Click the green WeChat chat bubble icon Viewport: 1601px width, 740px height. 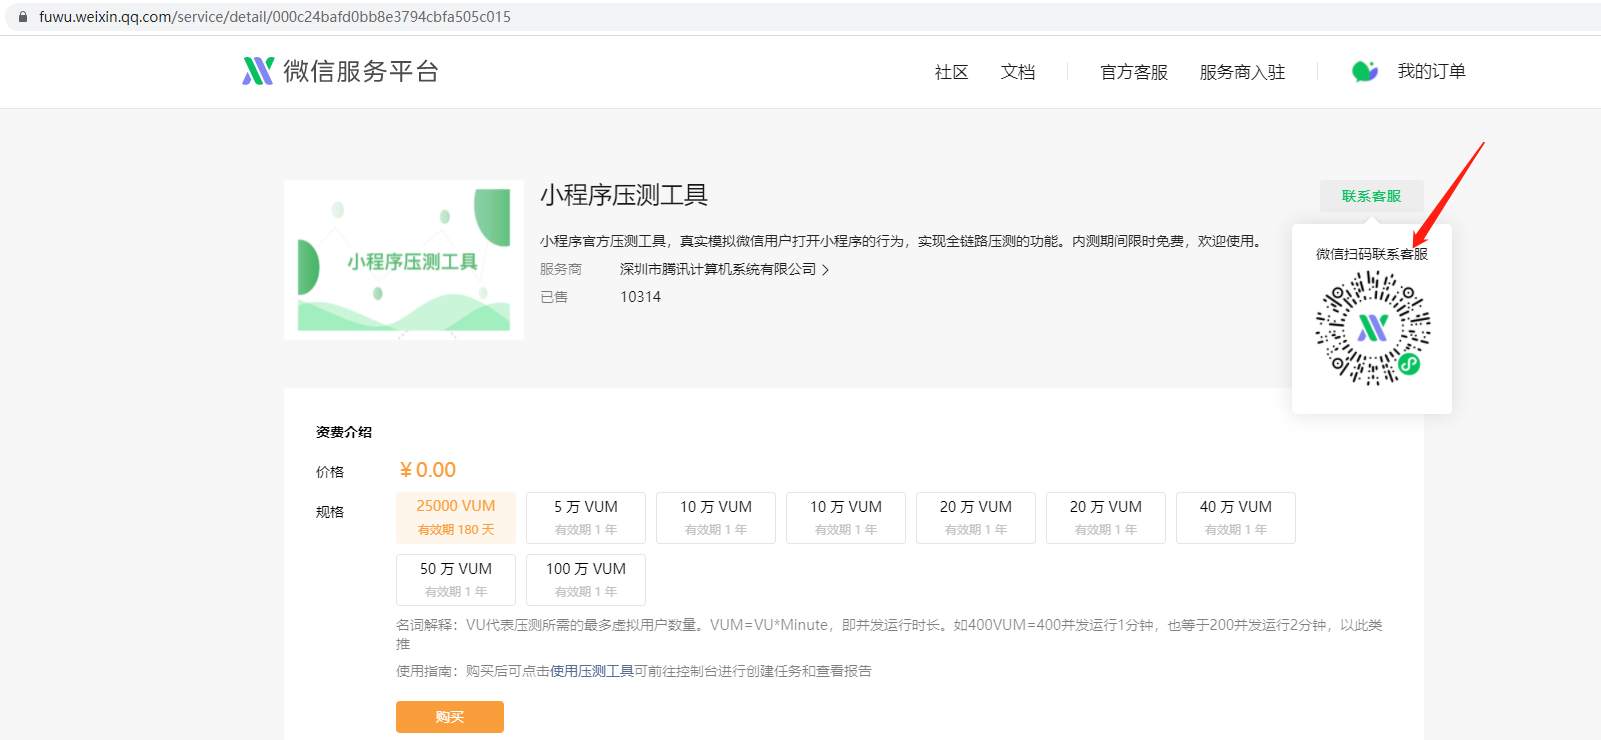coord(1365,71)
